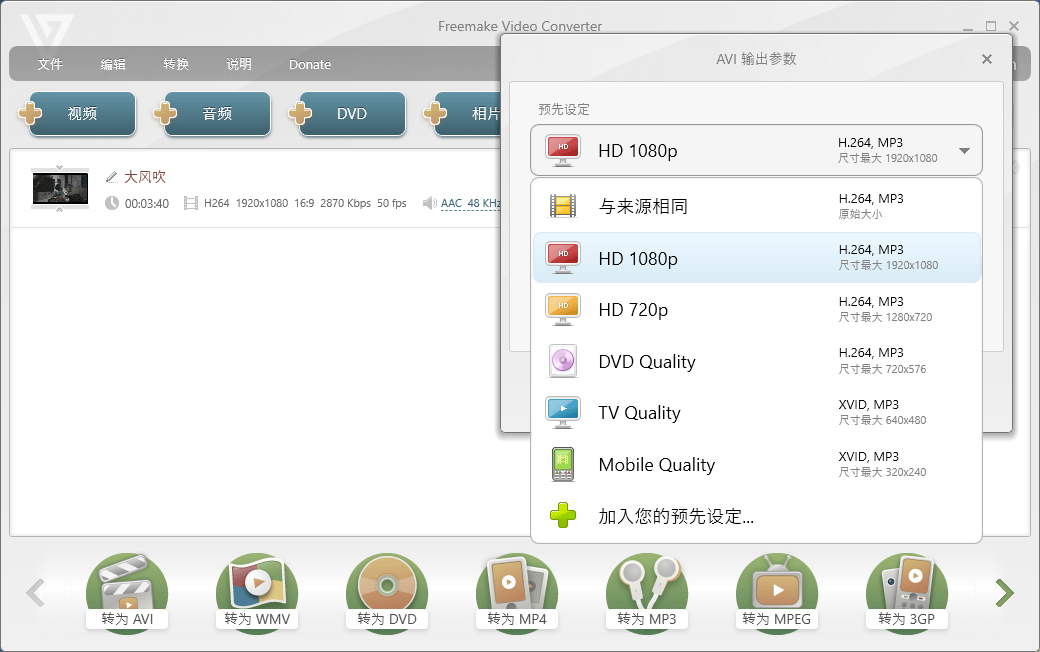1040x652 pixels.
Task: Convert to DVD with 转为 DVD icon
Action: (x=387, y=592)
